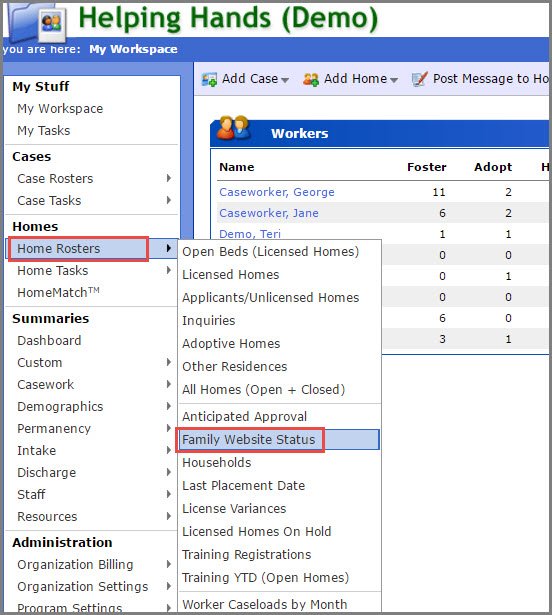The height and width of the screenshot is (615, 552).
Task: Open Program Settings item
Action: coord(69,608)
